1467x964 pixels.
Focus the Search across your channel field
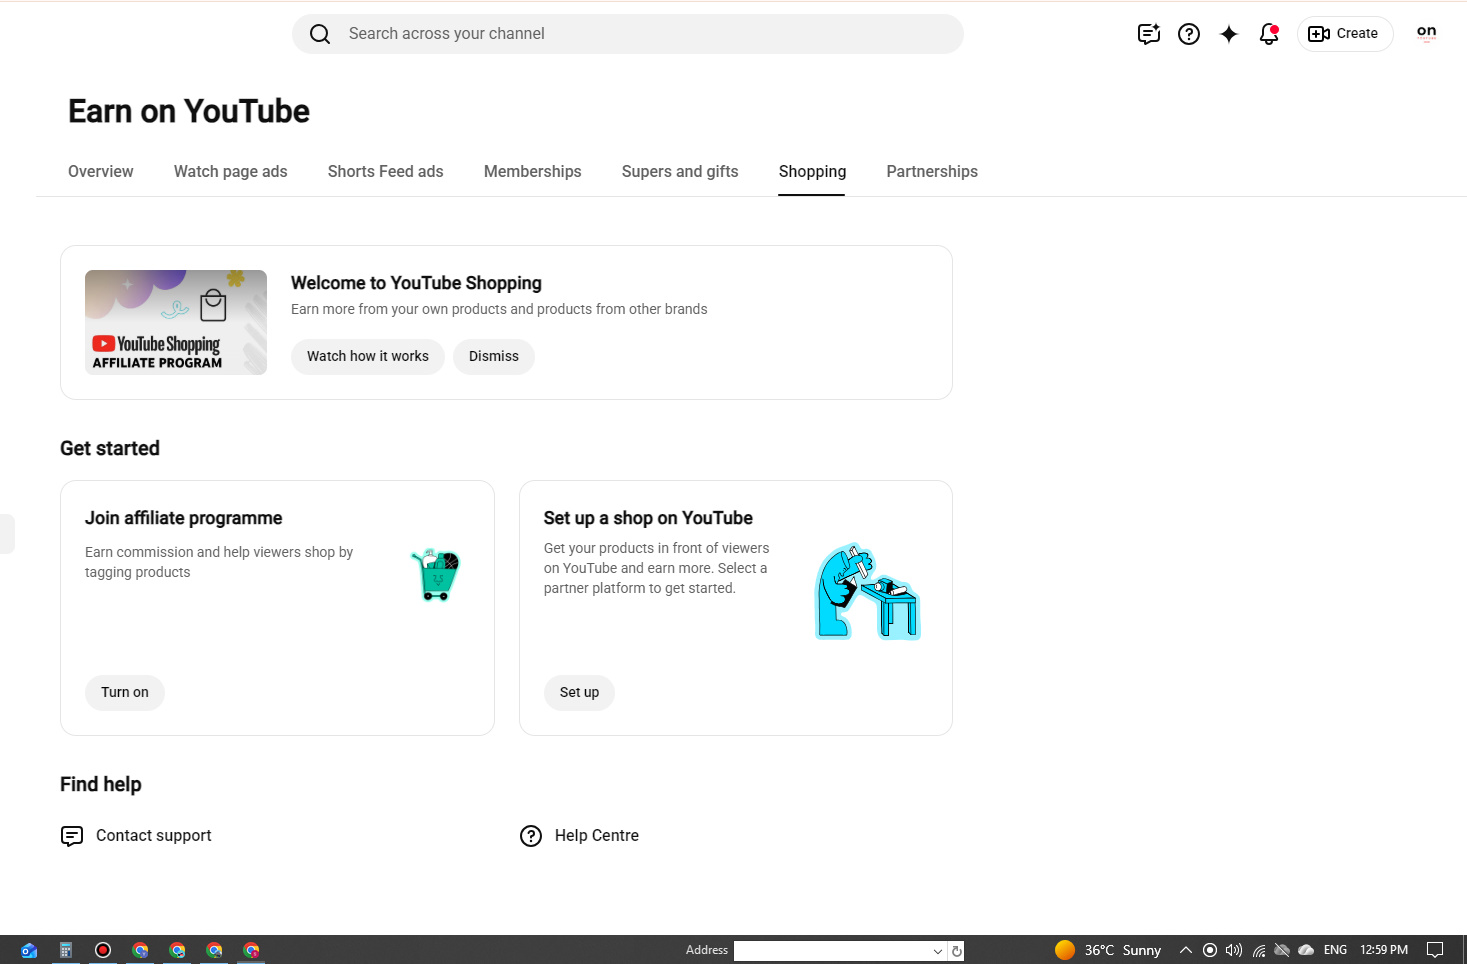click(628, 34)
